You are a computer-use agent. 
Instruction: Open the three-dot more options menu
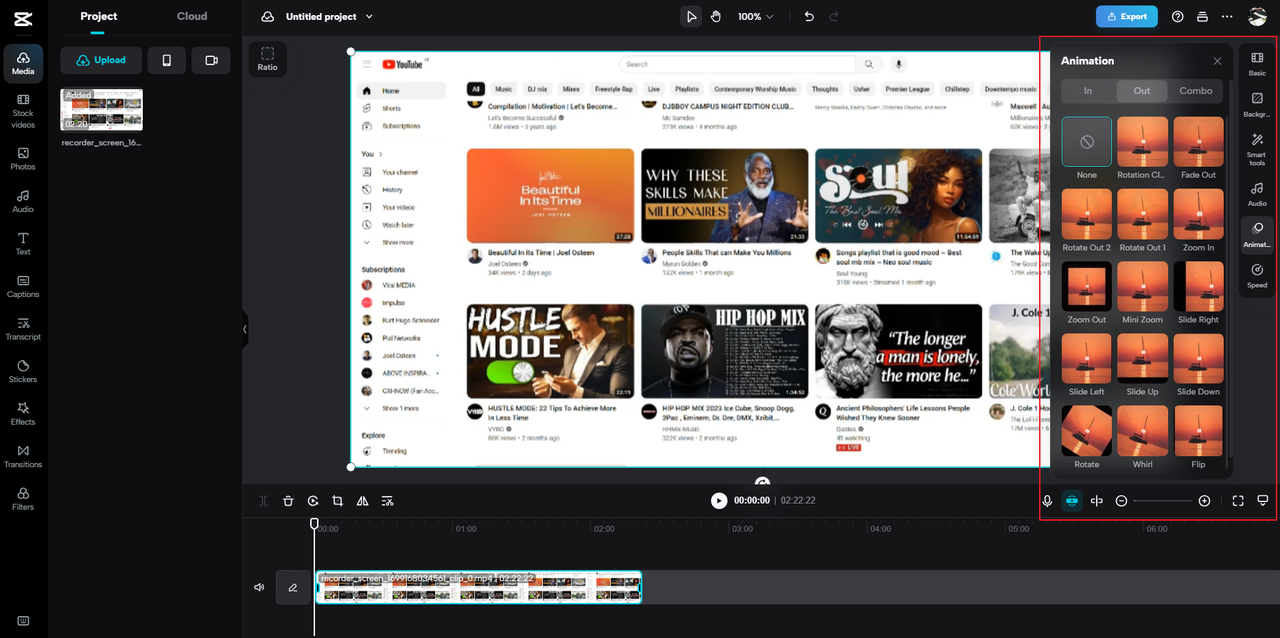[x=1227, y=16]
